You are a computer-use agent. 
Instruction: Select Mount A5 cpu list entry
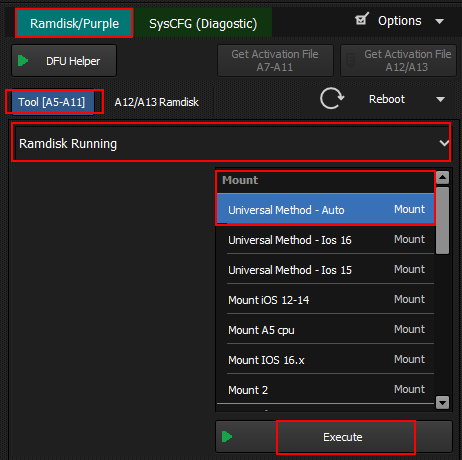[326, 330]
